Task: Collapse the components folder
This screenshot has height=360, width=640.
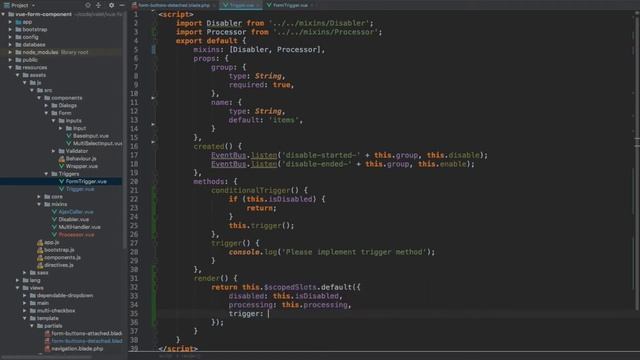Action: [39, 98]
